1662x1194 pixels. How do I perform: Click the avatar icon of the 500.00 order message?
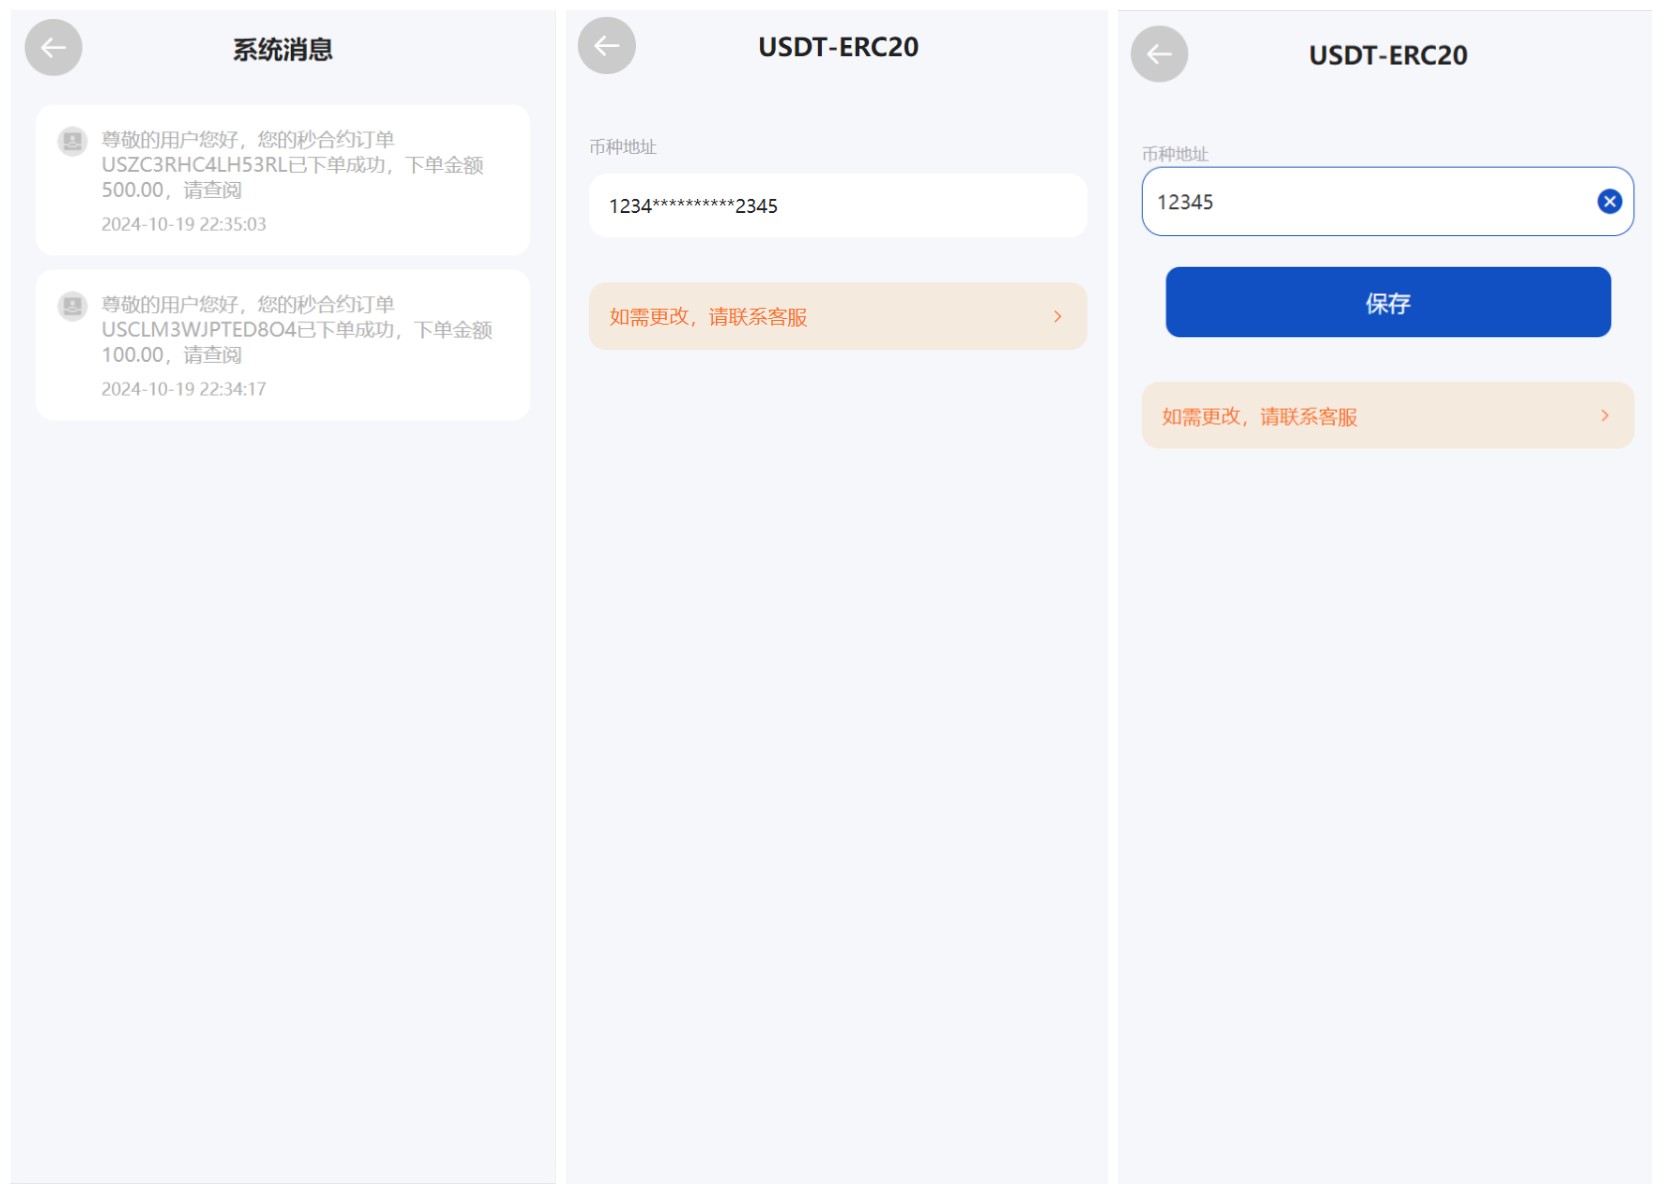coord(72,141)
